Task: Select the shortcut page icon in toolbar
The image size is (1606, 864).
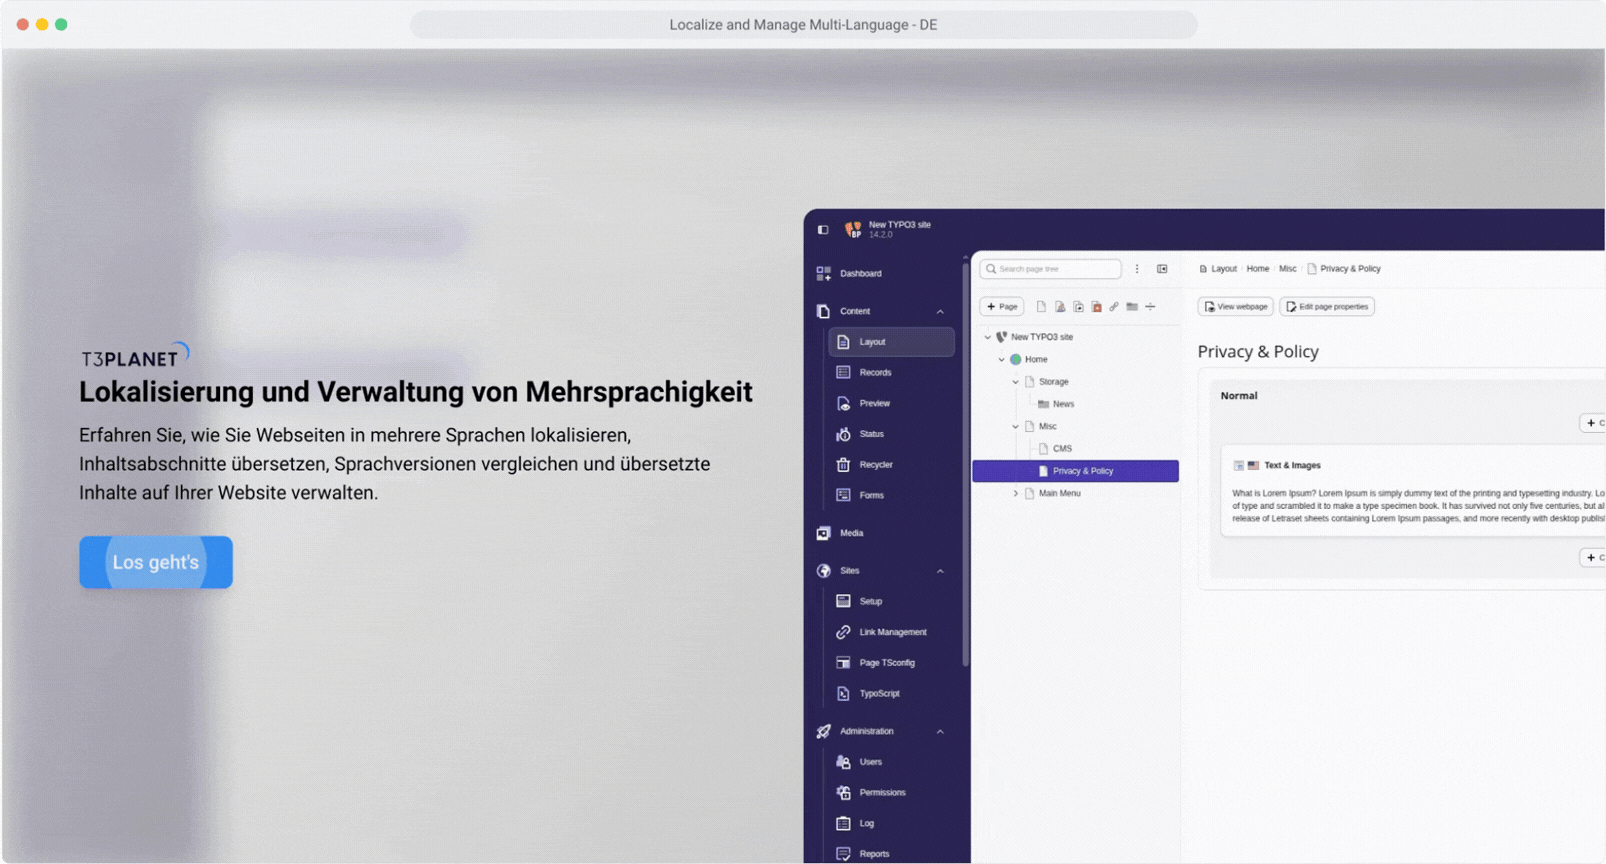Action: pyautogui.click(x=1078, y=307)
